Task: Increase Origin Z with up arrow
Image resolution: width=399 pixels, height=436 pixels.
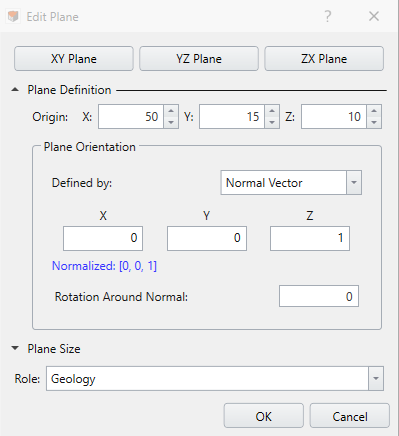Action: 374,111
